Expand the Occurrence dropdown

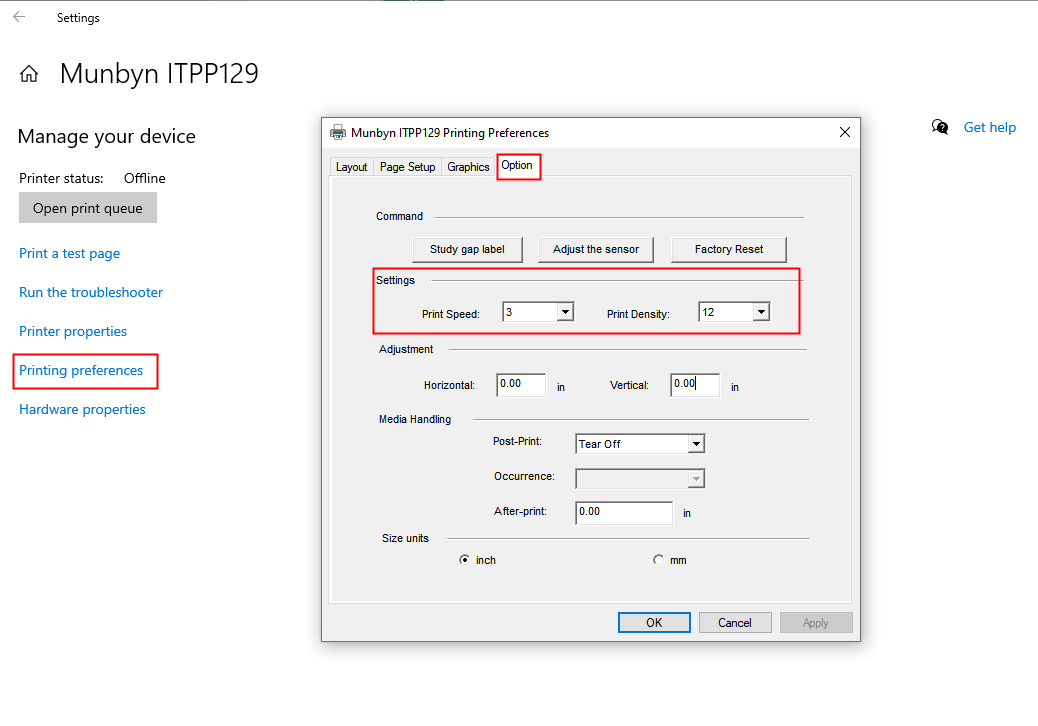tap(696, 478)
